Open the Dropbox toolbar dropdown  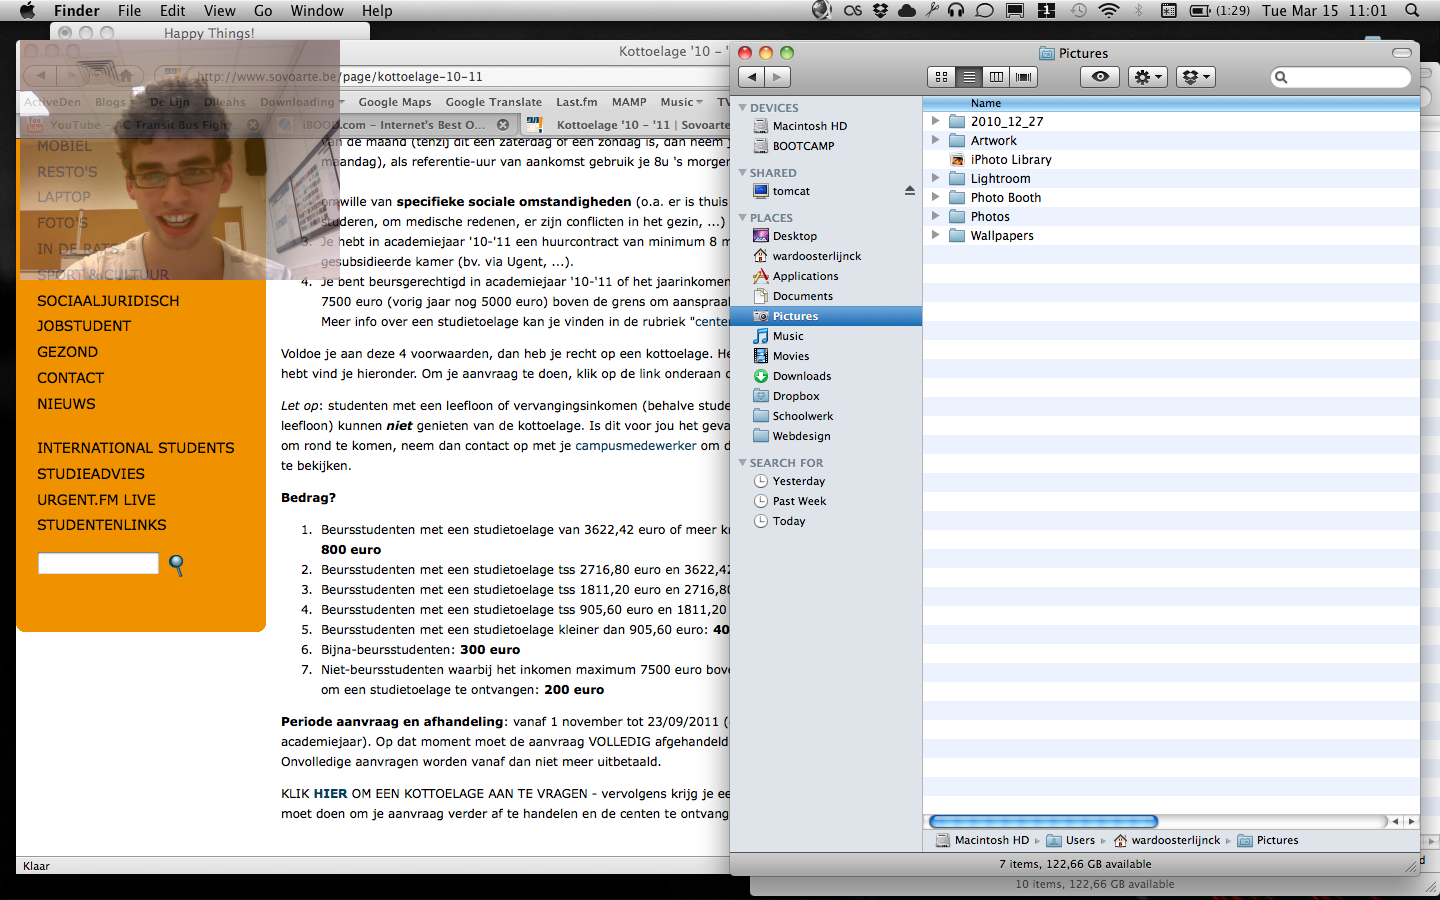tap(1196, 77)
